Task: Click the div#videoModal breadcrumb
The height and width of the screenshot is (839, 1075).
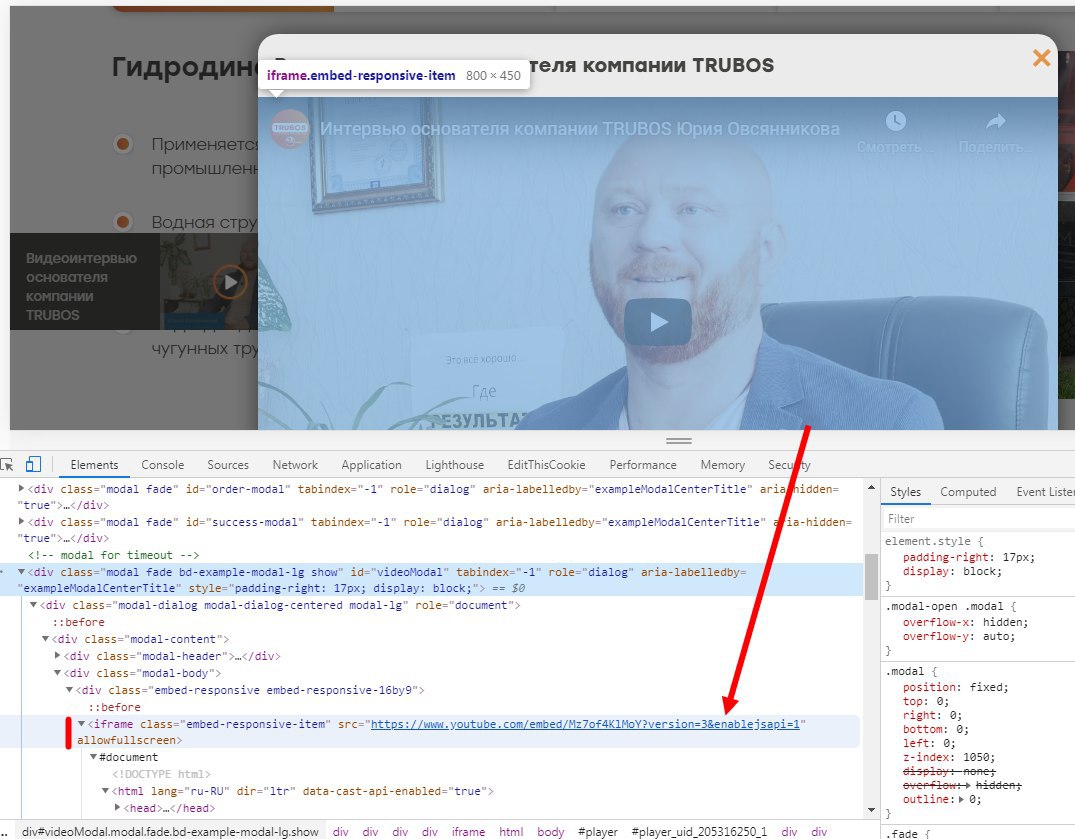Action: click(x=169, y=831)
